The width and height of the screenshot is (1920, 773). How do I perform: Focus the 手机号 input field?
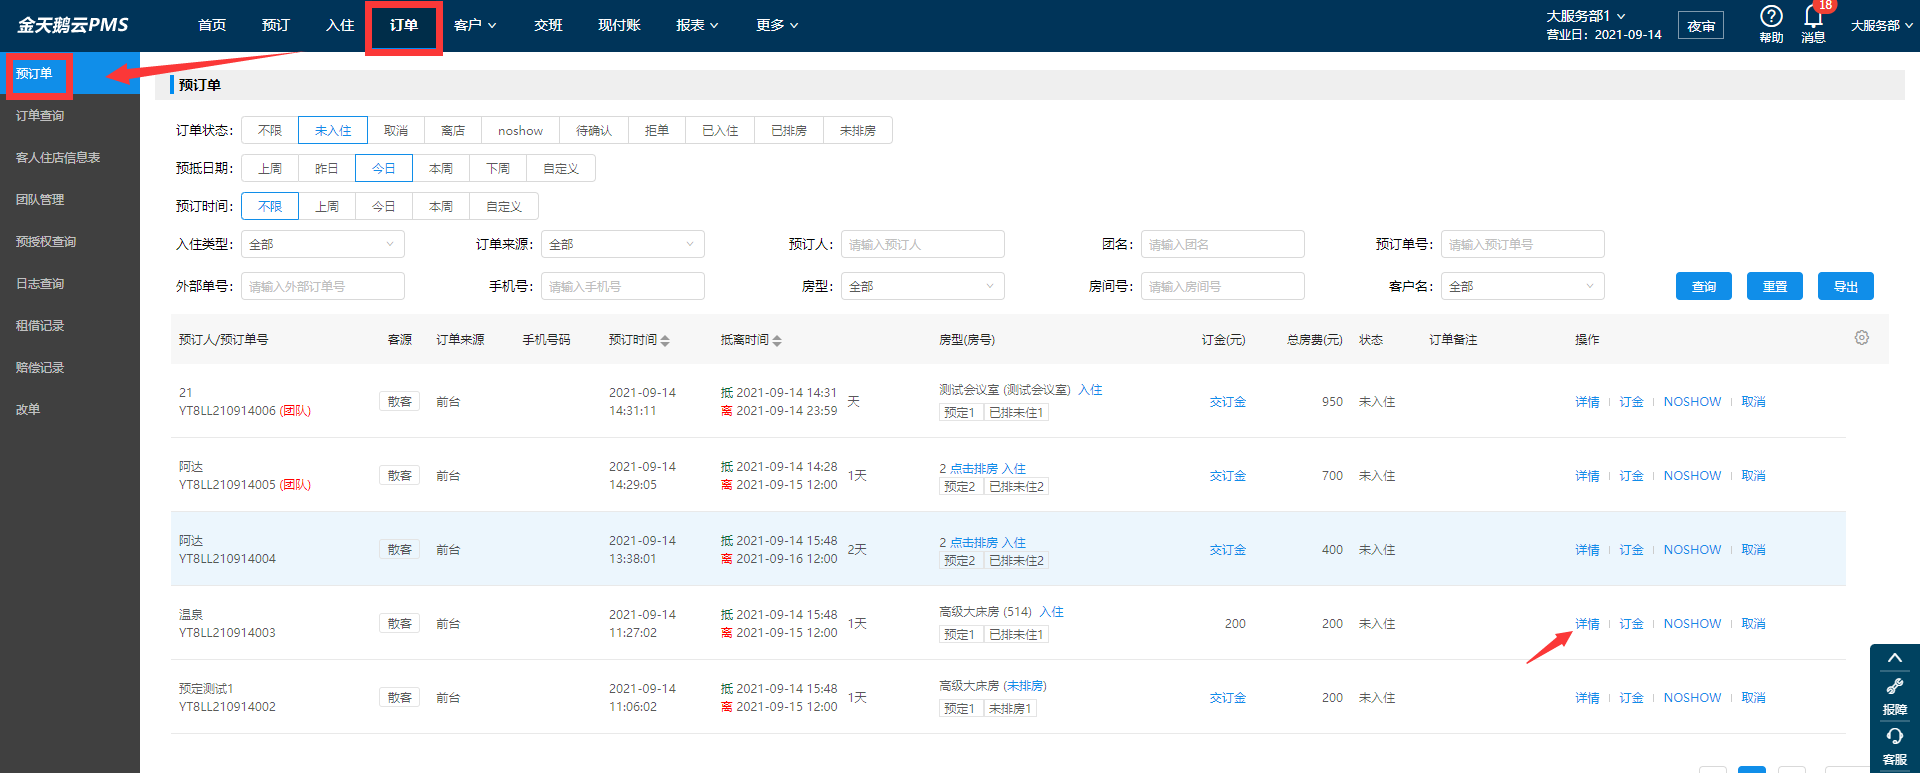(623, 286)
